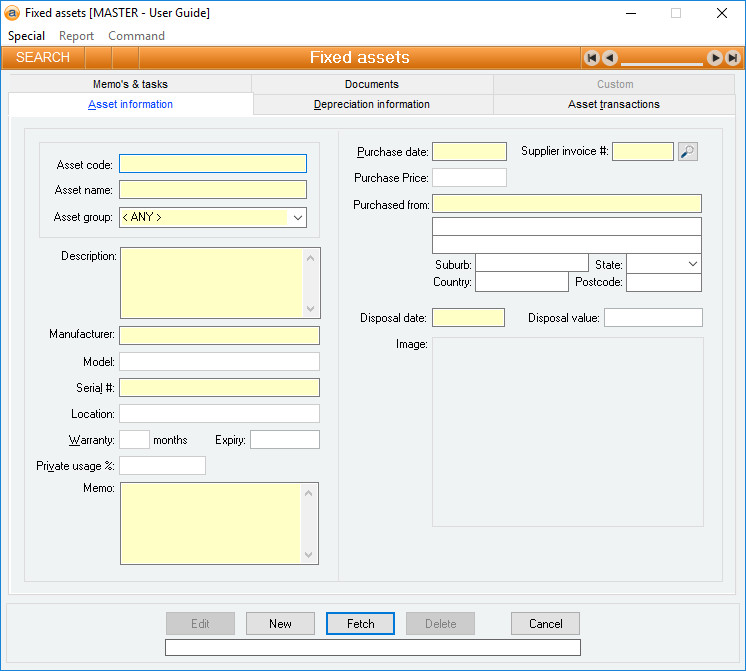Switch to Depreciation information tab

click(372, 104)
